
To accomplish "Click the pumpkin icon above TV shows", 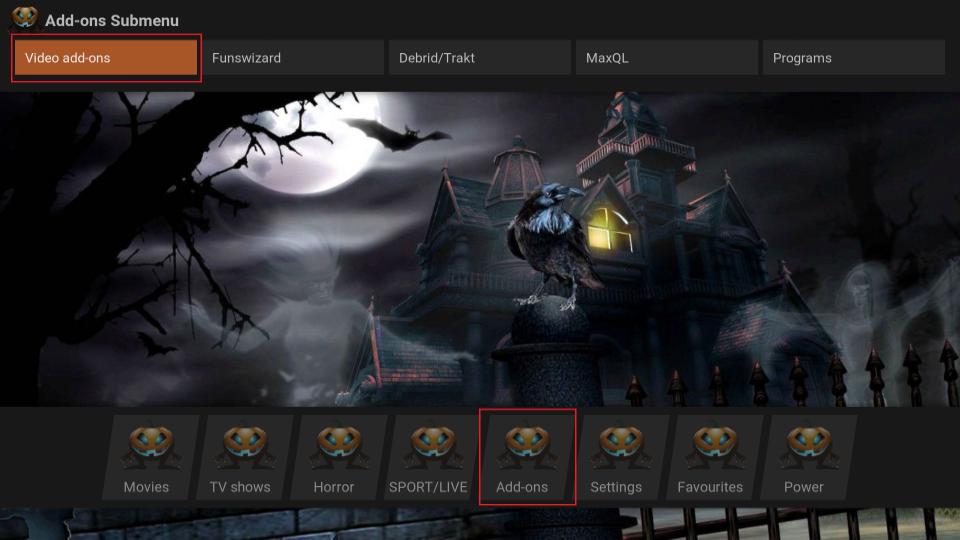I will [x=245, y=446].
